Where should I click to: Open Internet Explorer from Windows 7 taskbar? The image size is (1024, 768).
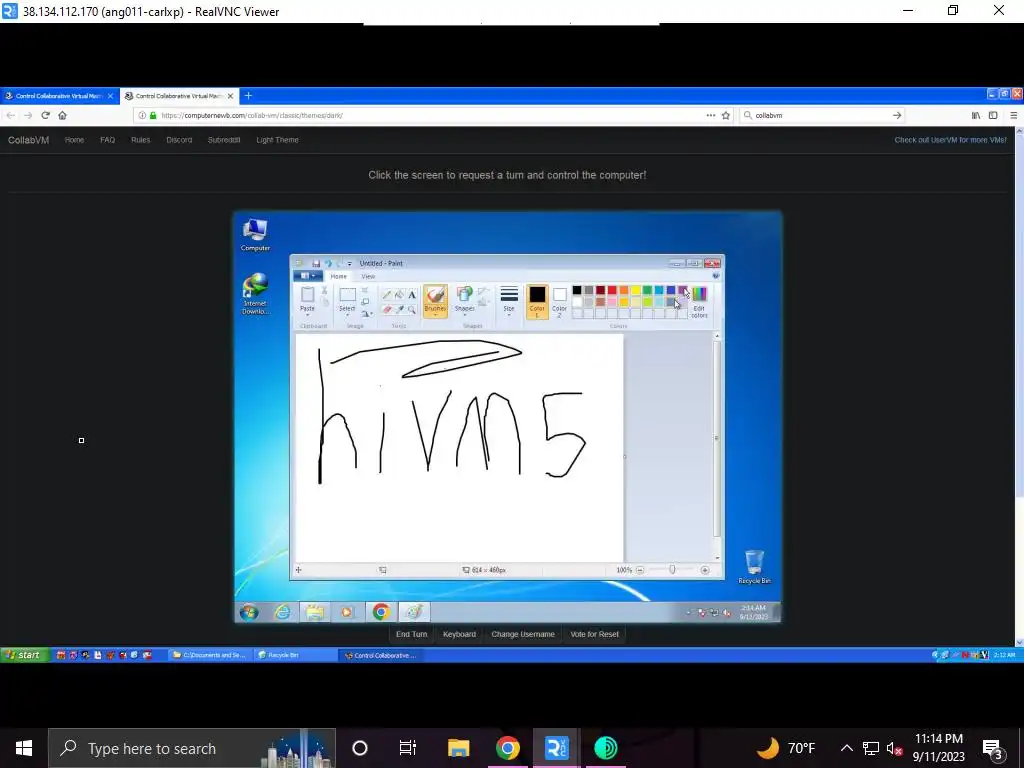(283, 612)
